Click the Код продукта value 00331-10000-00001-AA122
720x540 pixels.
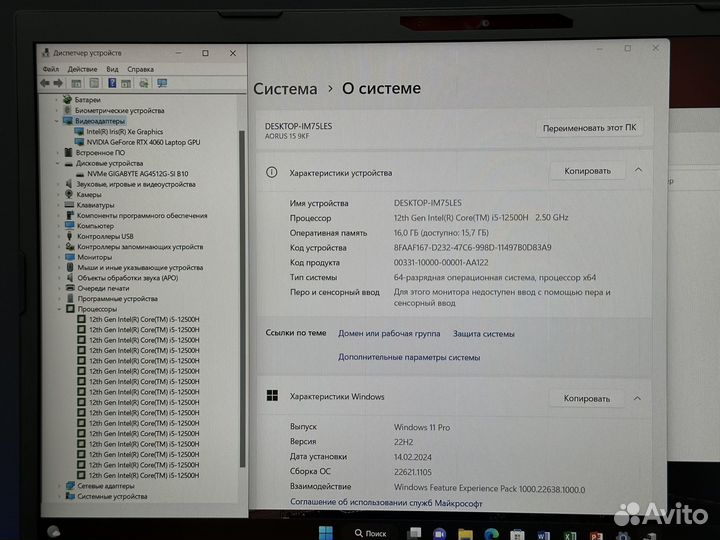coord(441,262)
